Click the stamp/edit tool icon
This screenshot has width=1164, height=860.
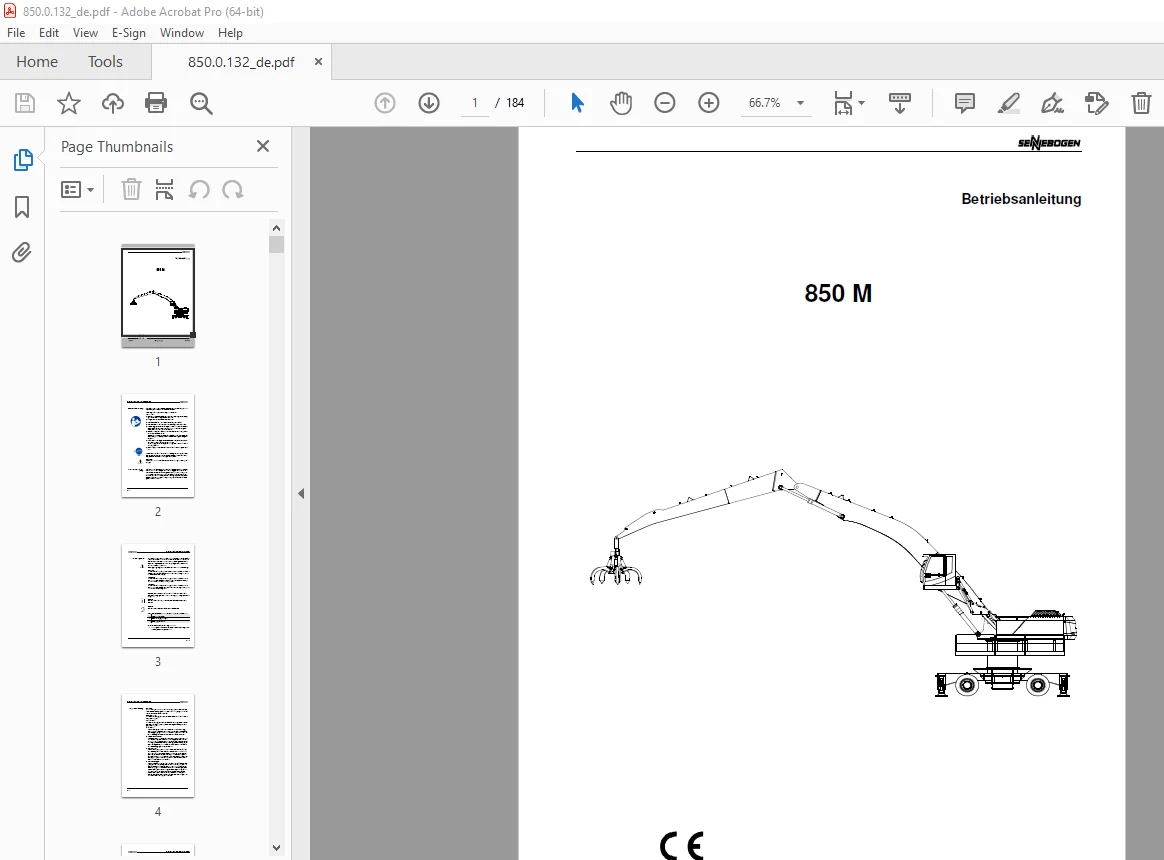click(x=1096, y=103)
